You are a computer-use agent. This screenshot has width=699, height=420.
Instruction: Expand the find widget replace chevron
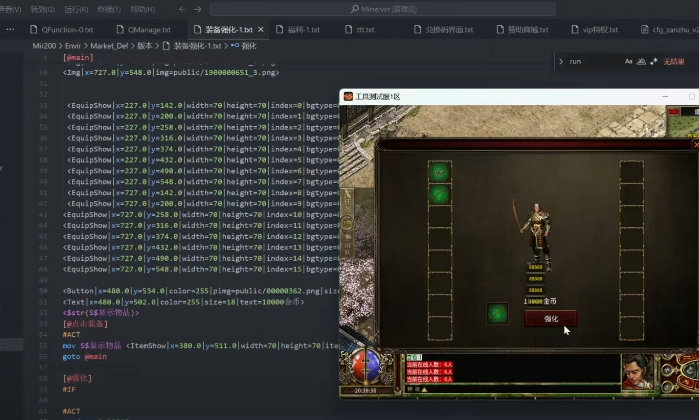coord(561,61)
